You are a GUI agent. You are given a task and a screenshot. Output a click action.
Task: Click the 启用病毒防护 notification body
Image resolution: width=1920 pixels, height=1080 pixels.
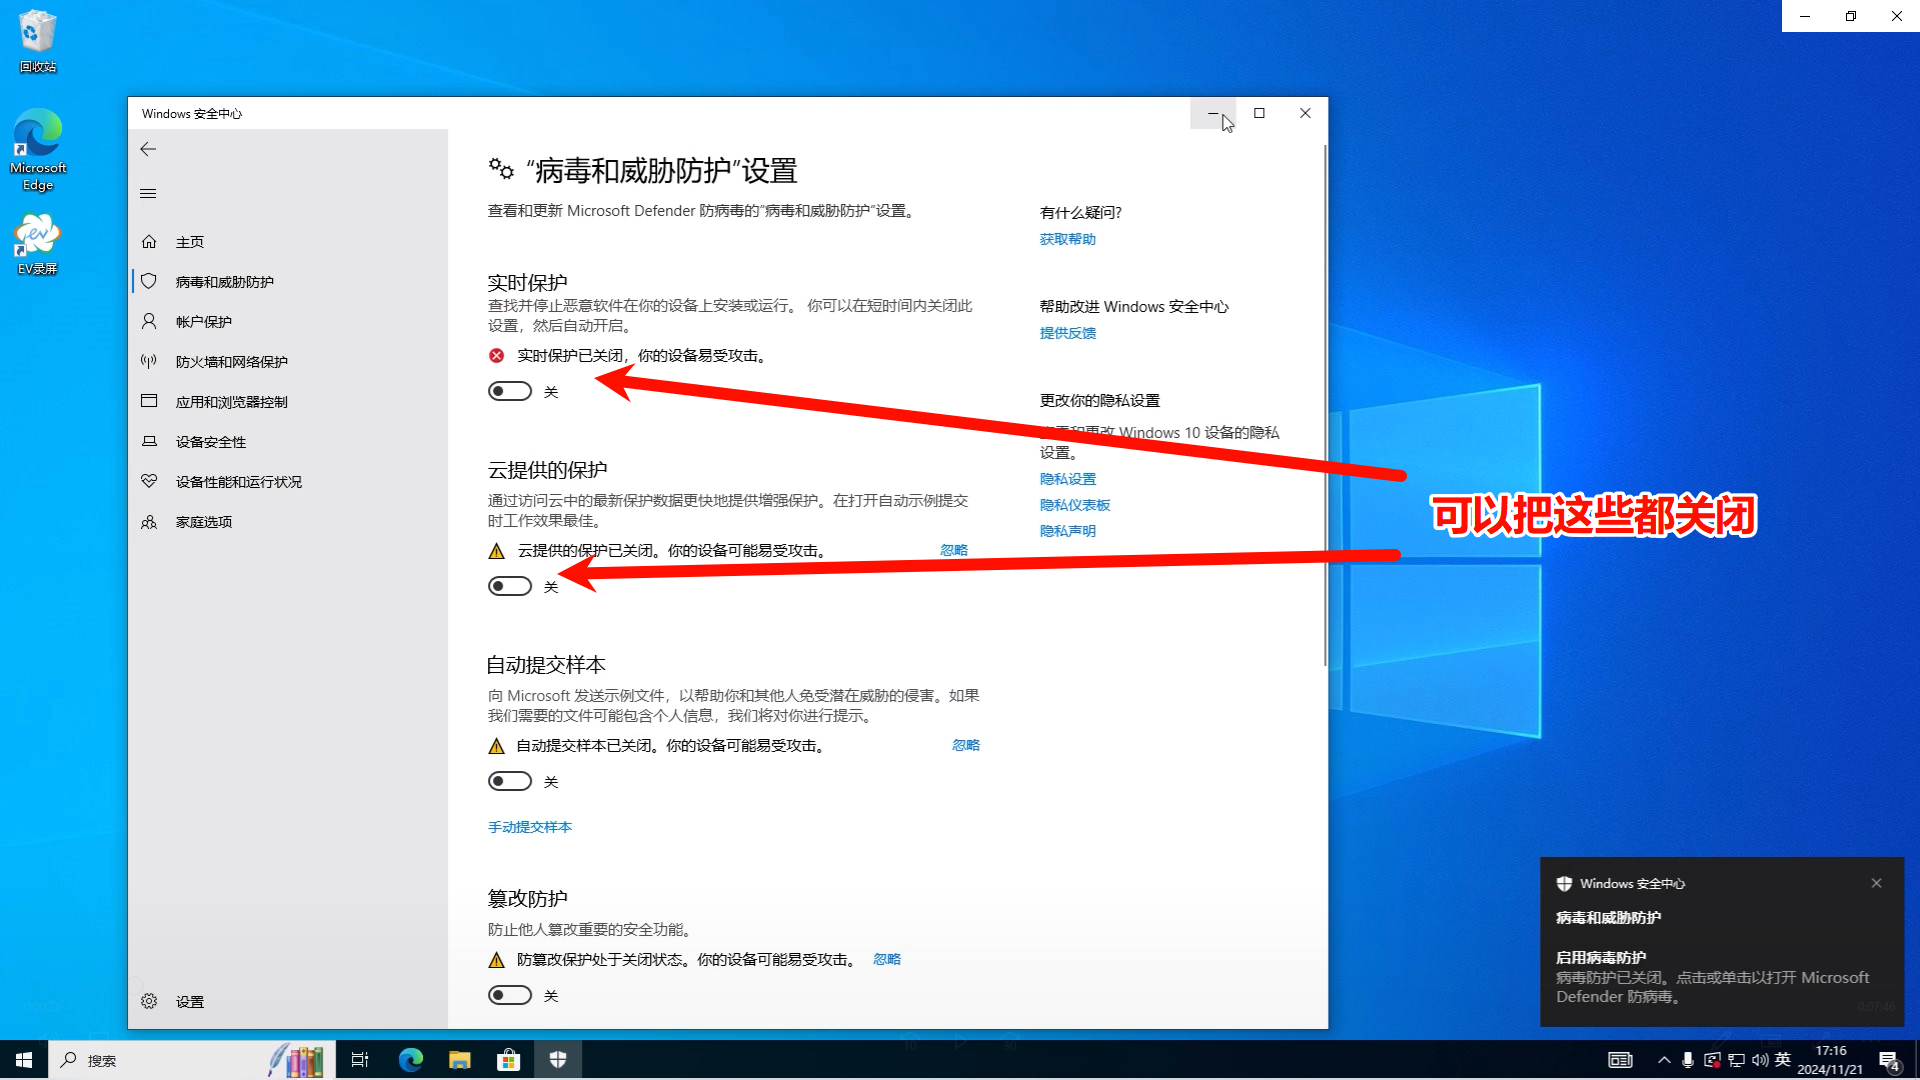[x=1712, y=977]
